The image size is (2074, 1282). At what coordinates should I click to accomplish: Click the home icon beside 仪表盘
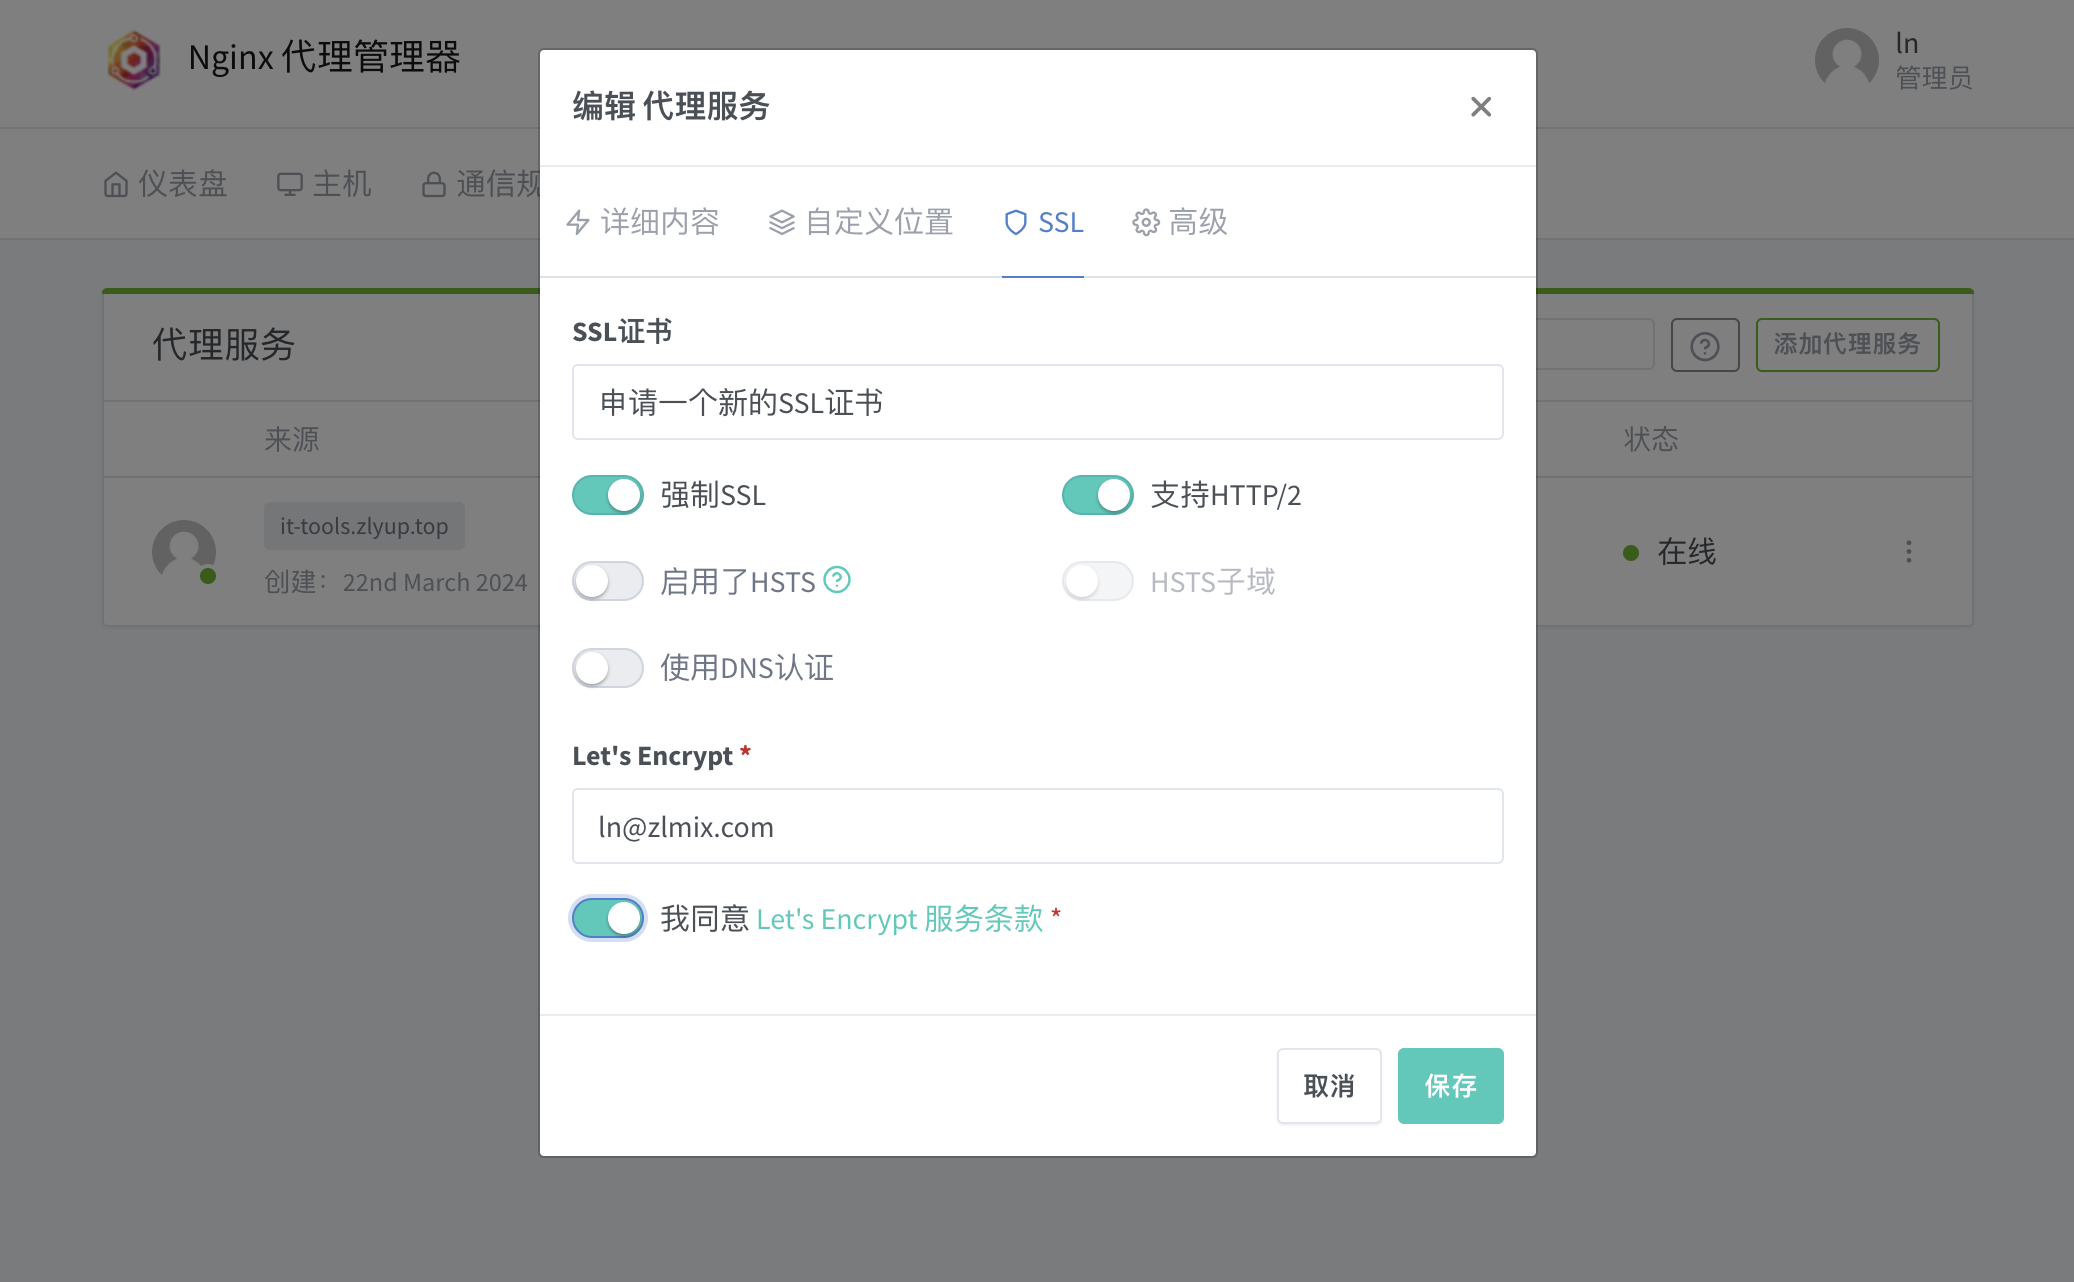tap(116, 185)
